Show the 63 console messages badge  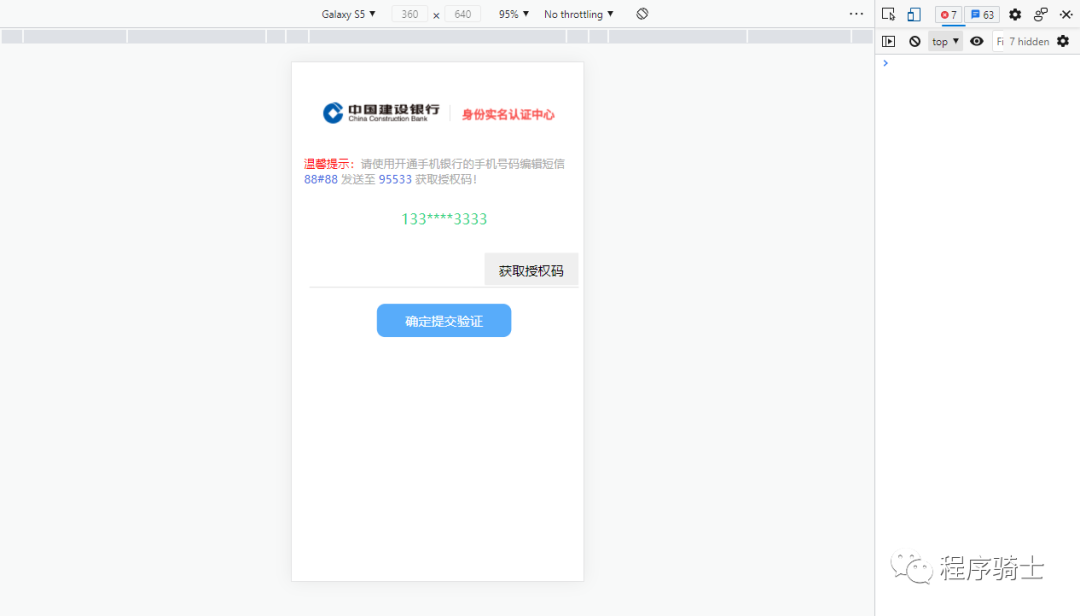tap(982, 14)
